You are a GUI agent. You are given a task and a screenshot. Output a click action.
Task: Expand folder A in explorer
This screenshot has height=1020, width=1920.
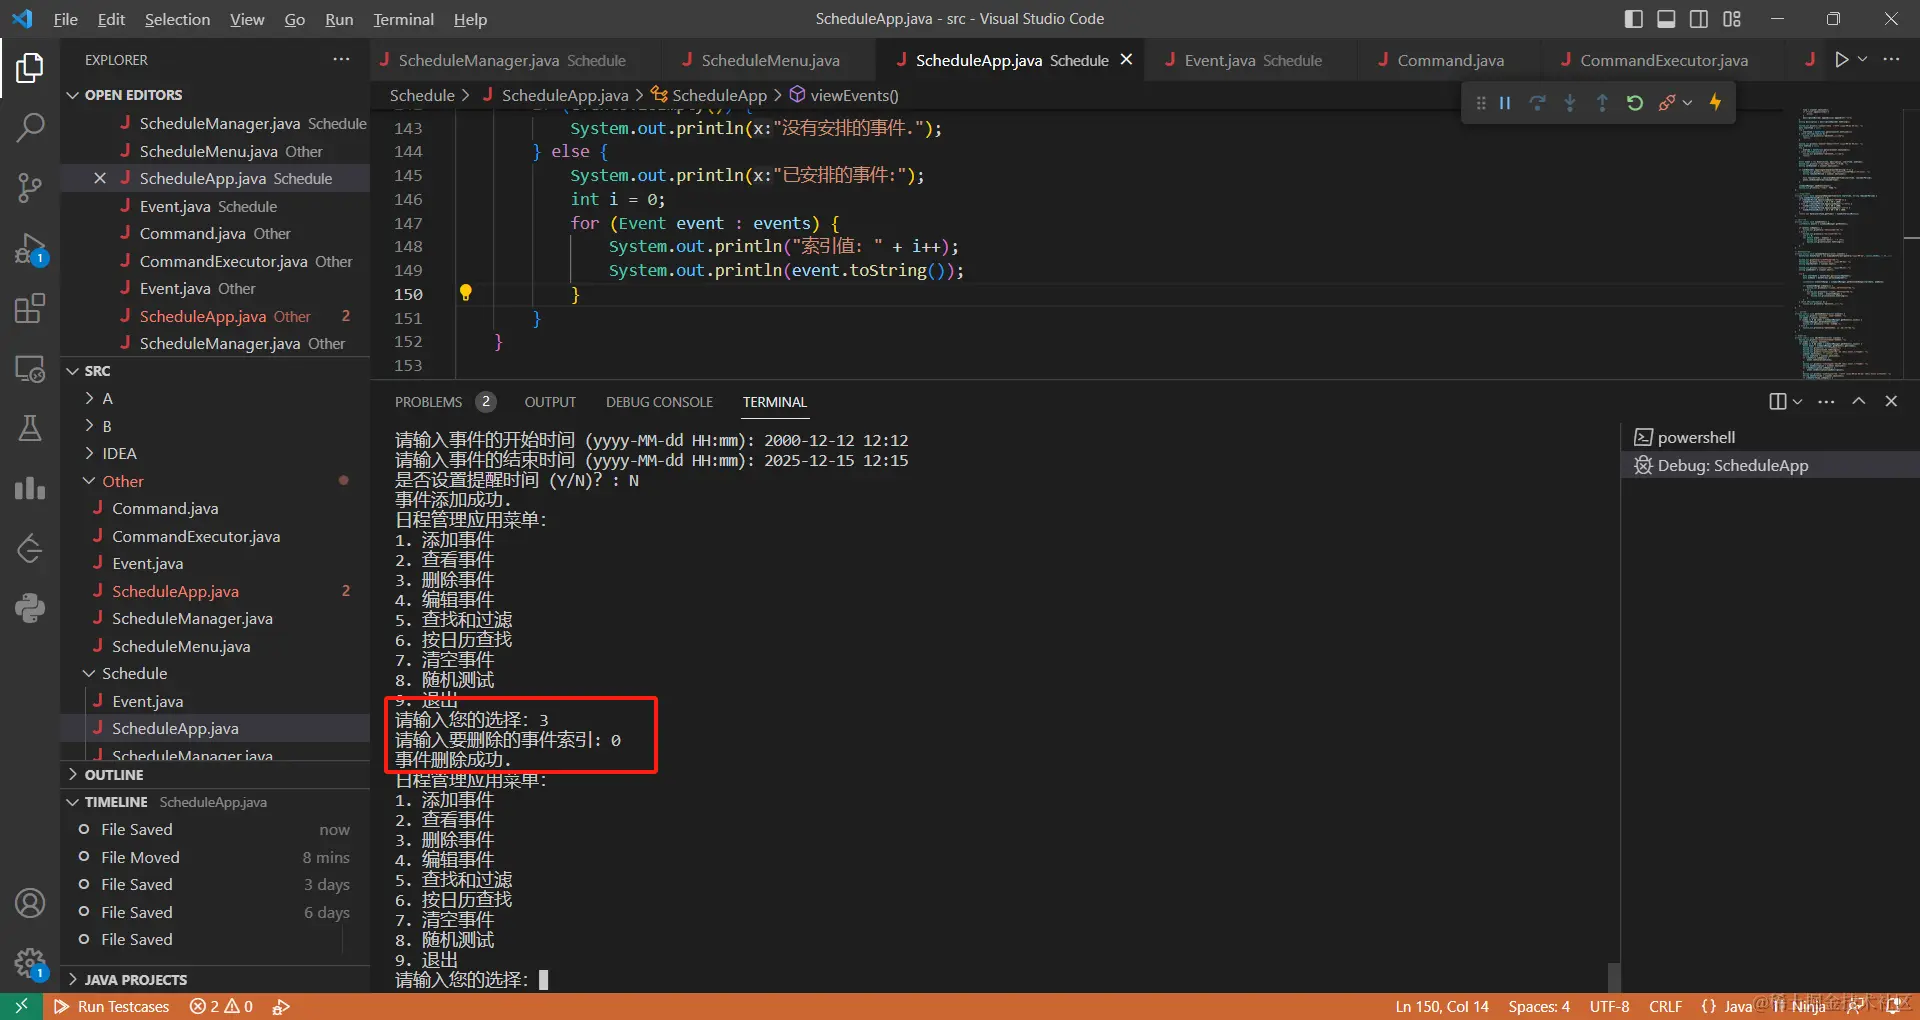pyautogui.click(x=215, y=399)
